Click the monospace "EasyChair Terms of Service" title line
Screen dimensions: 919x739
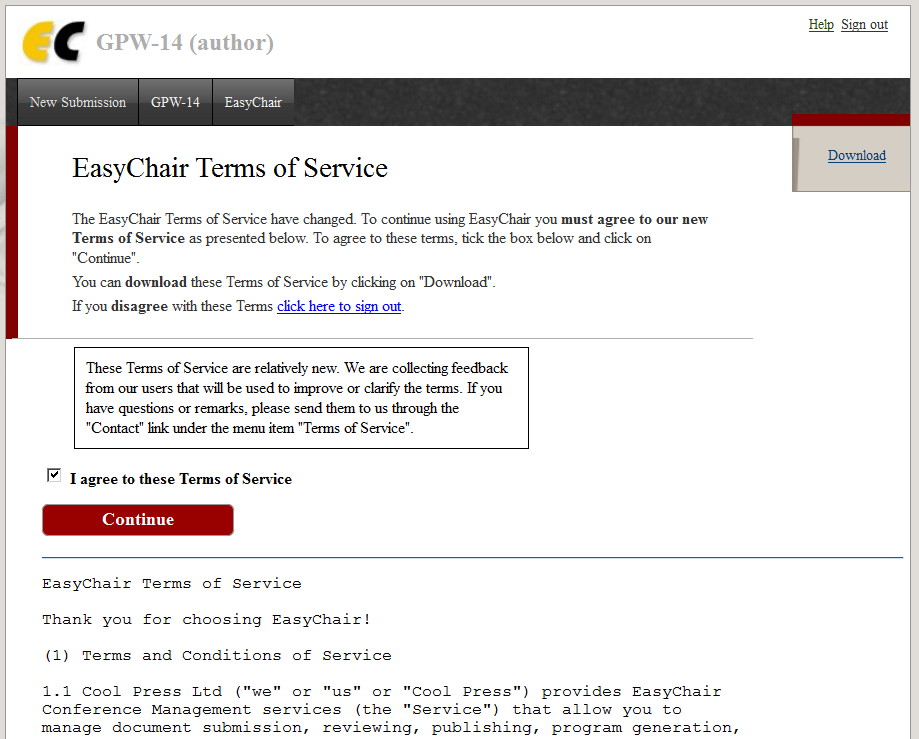pos(171,584)
